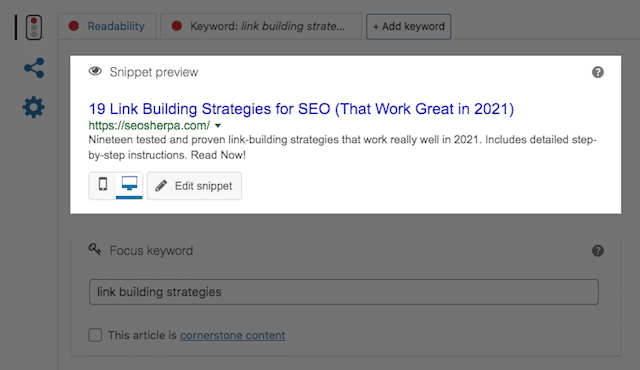The image size is (640, 370).
Task: Click the Edit snippet button
Action: [194, 186]
